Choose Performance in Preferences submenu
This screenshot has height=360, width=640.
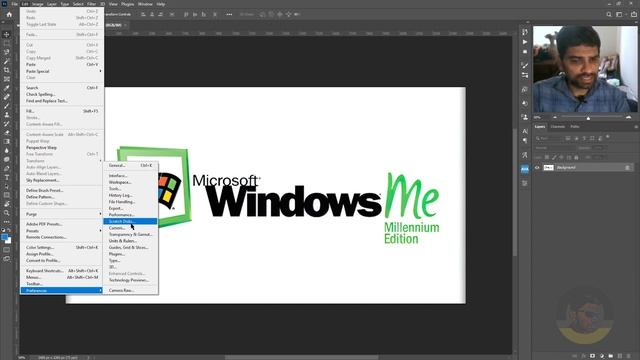tap(130, 215)
